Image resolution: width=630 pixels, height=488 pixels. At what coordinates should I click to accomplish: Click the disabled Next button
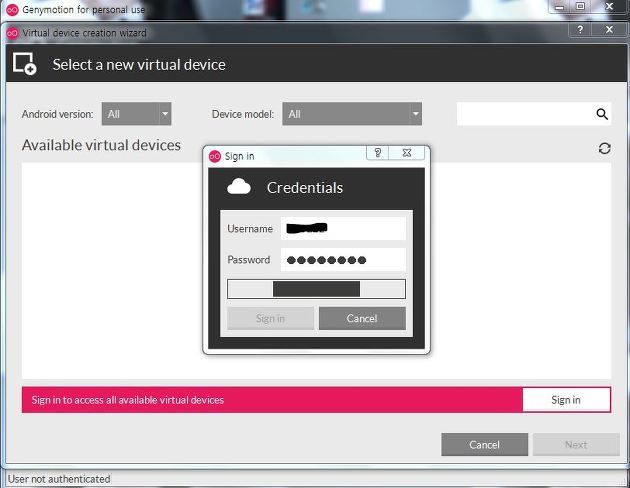coord(576,444)
